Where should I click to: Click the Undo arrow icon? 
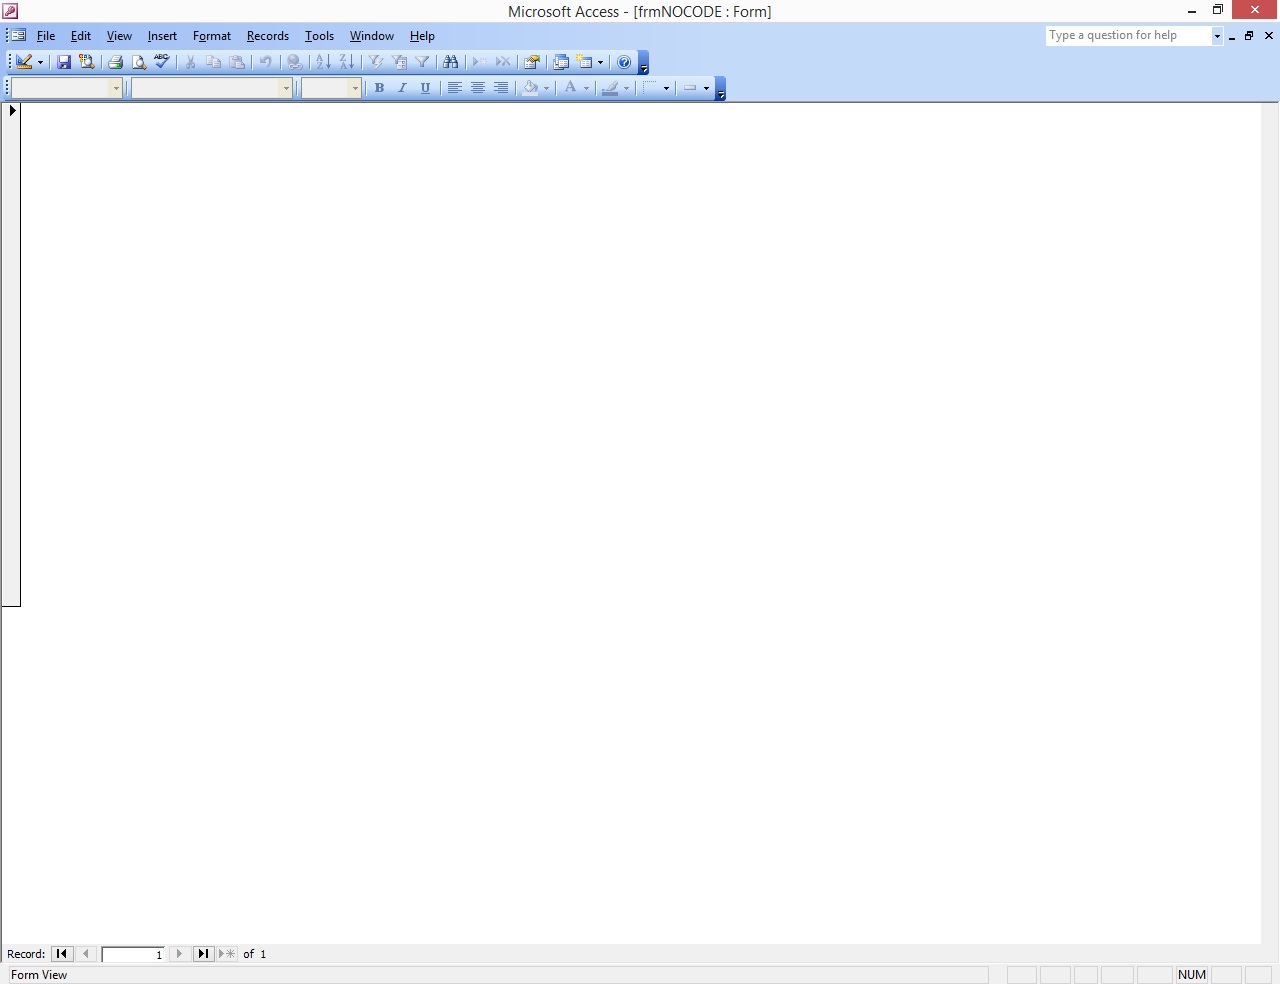pyautogui.click(x=265, y=62)
